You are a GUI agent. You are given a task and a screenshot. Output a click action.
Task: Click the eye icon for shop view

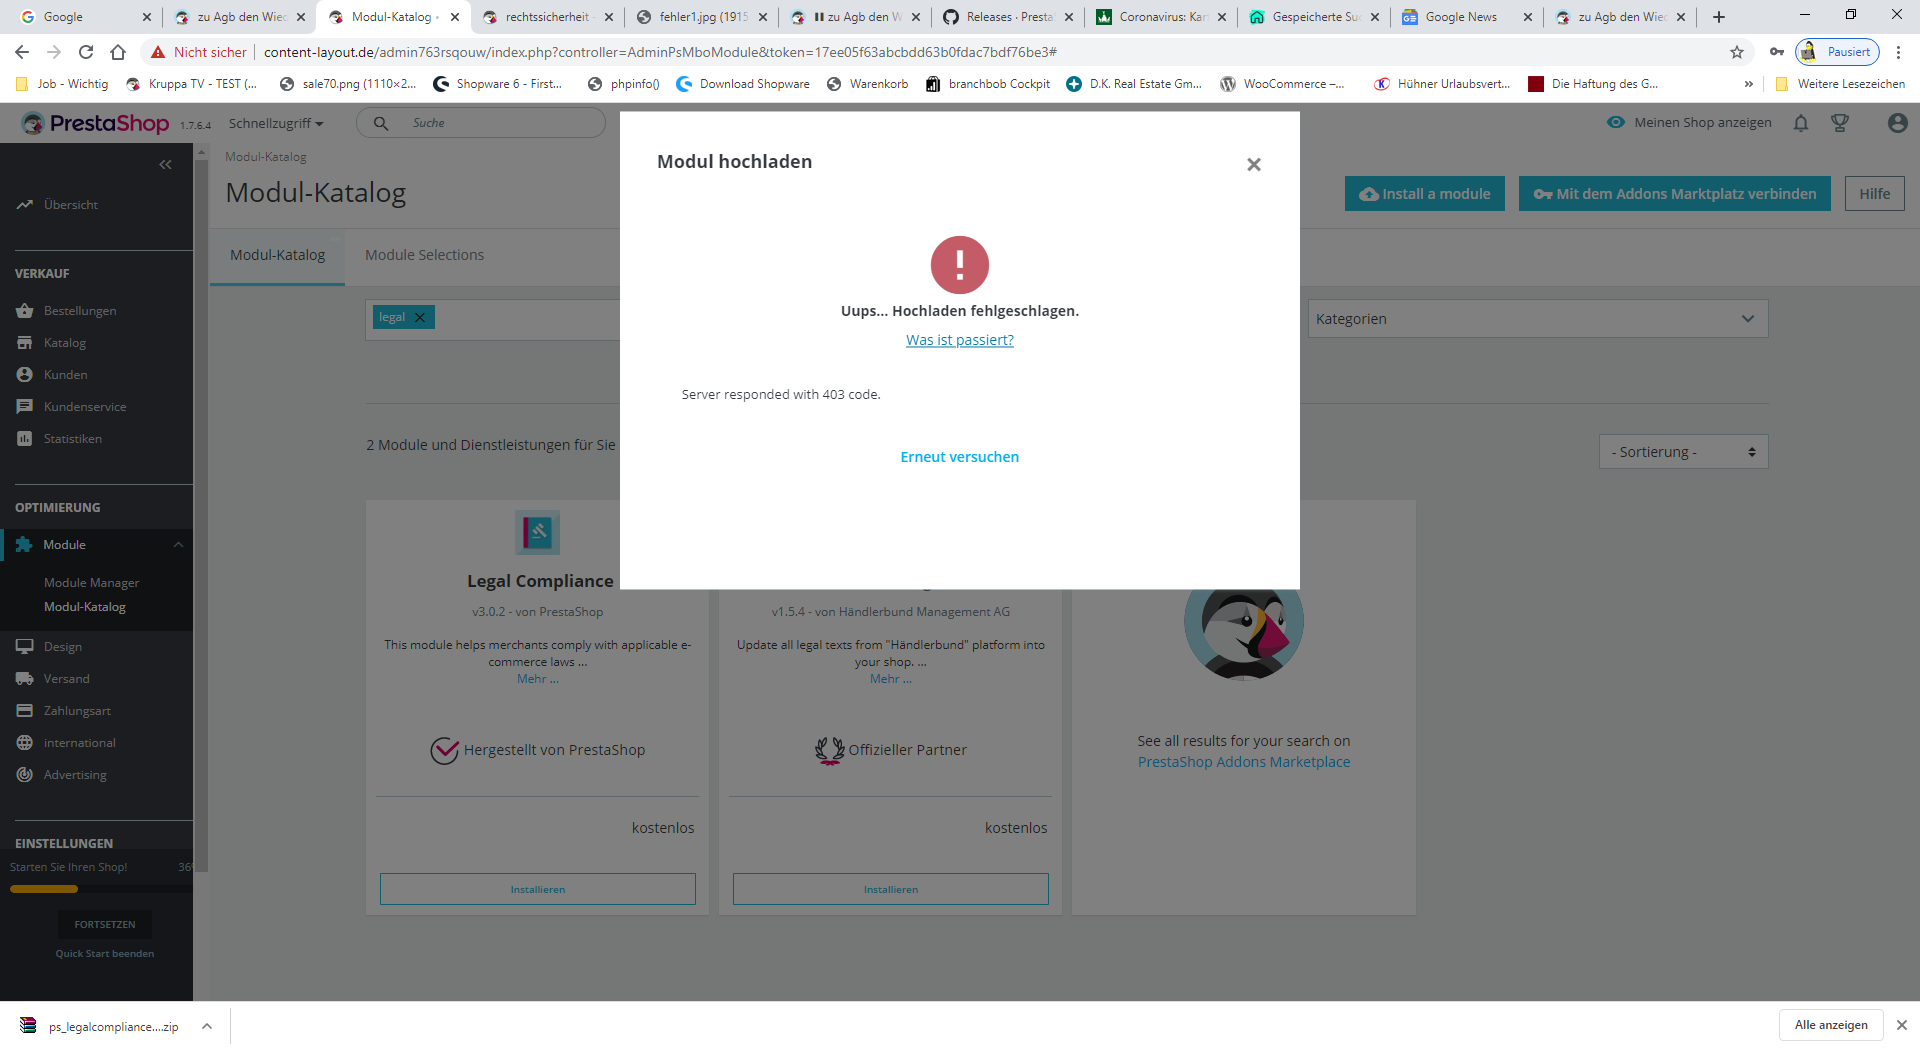tap(1616, 123)
